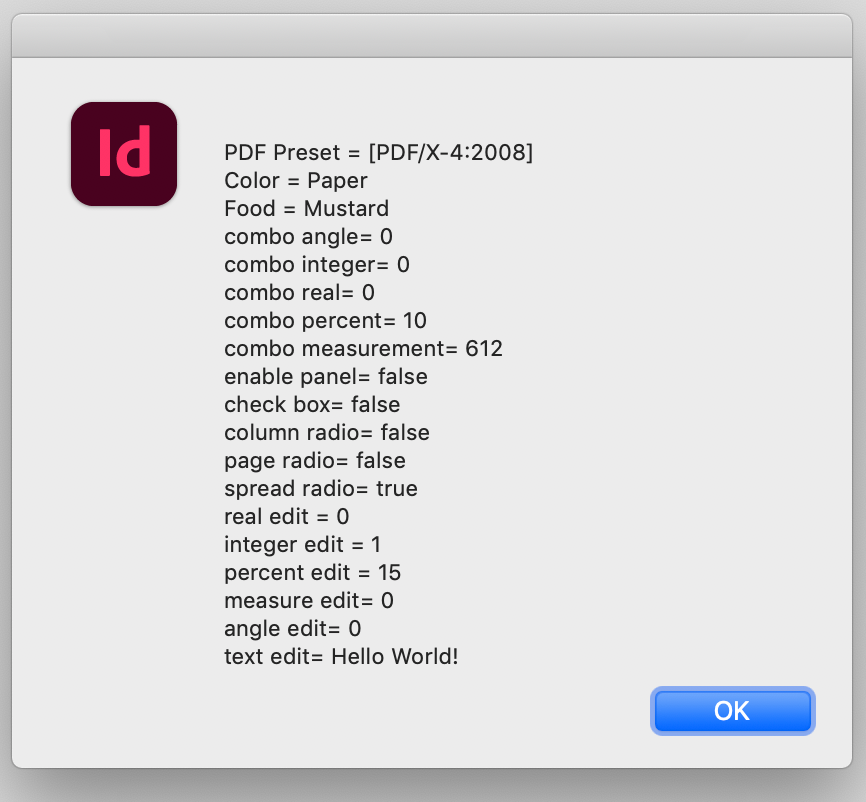Click the highlighted OK button focus ring

pyautogui.click(x=732, y=710)
